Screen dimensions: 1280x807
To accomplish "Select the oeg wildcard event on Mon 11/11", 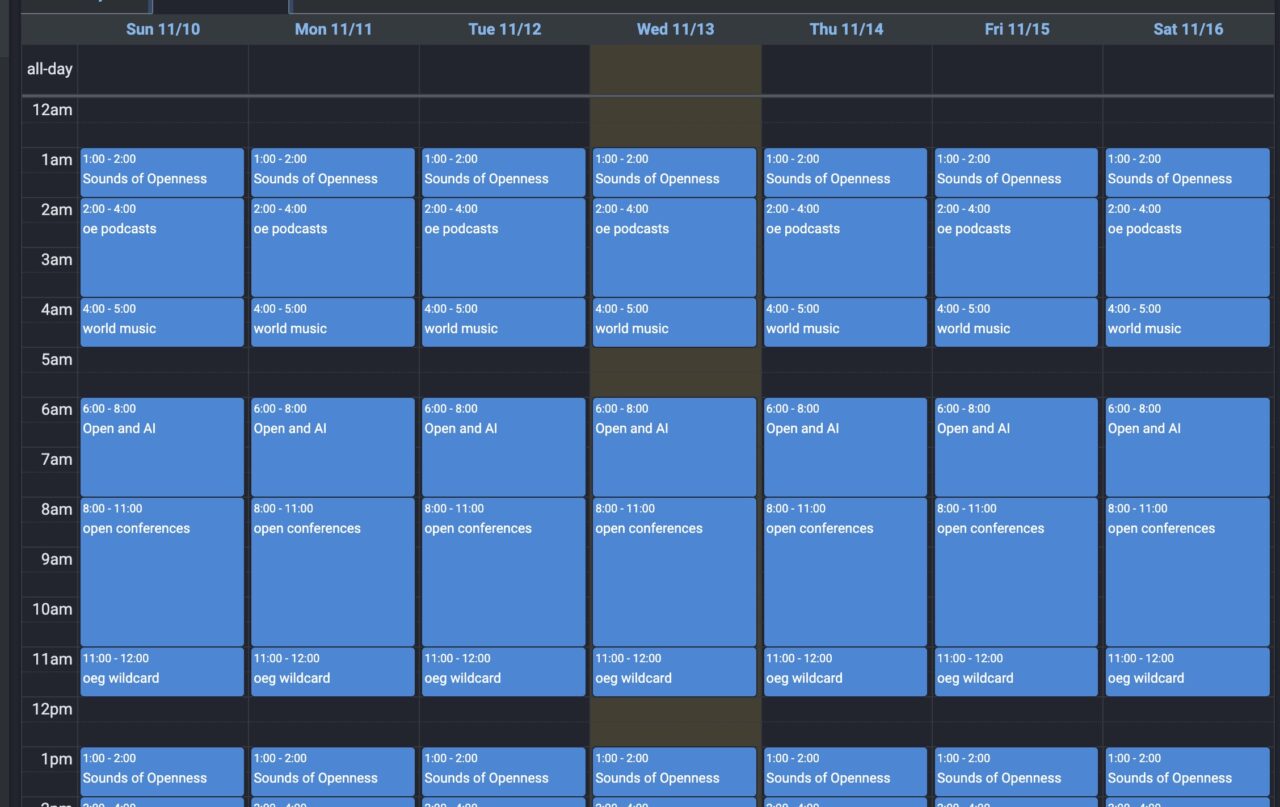I will [x=333, y=672].
